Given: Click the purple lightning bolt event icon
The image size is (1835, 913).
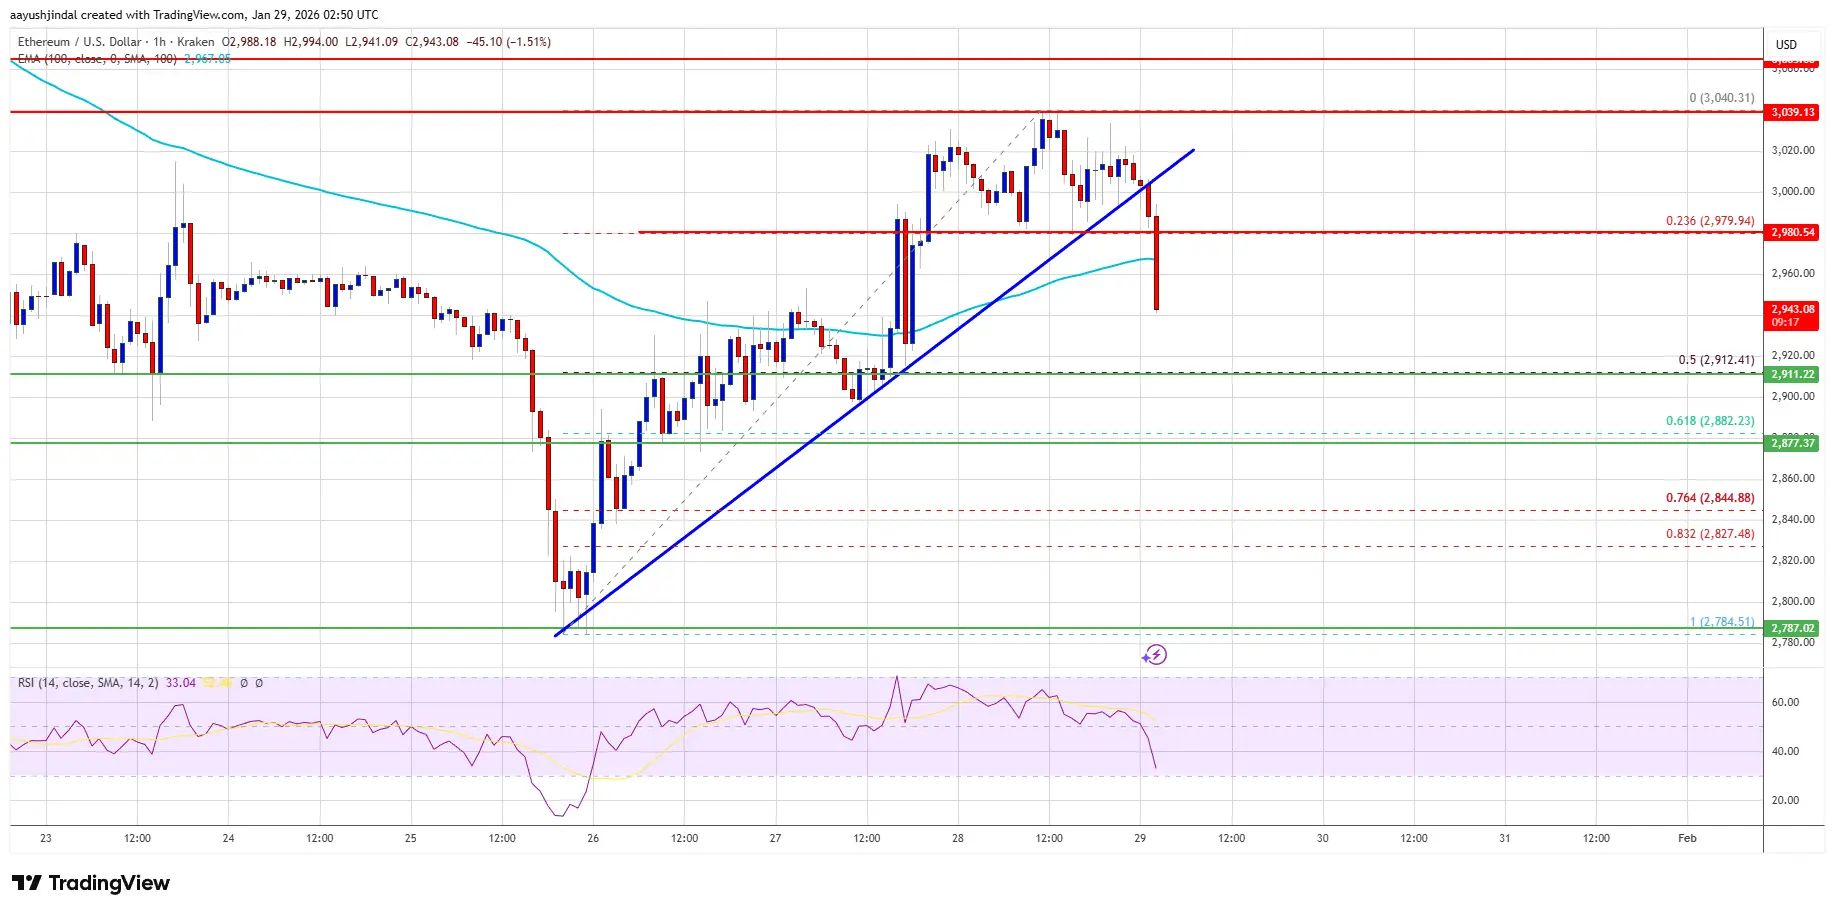Looking at the screenshot, I should point(1156,655).
